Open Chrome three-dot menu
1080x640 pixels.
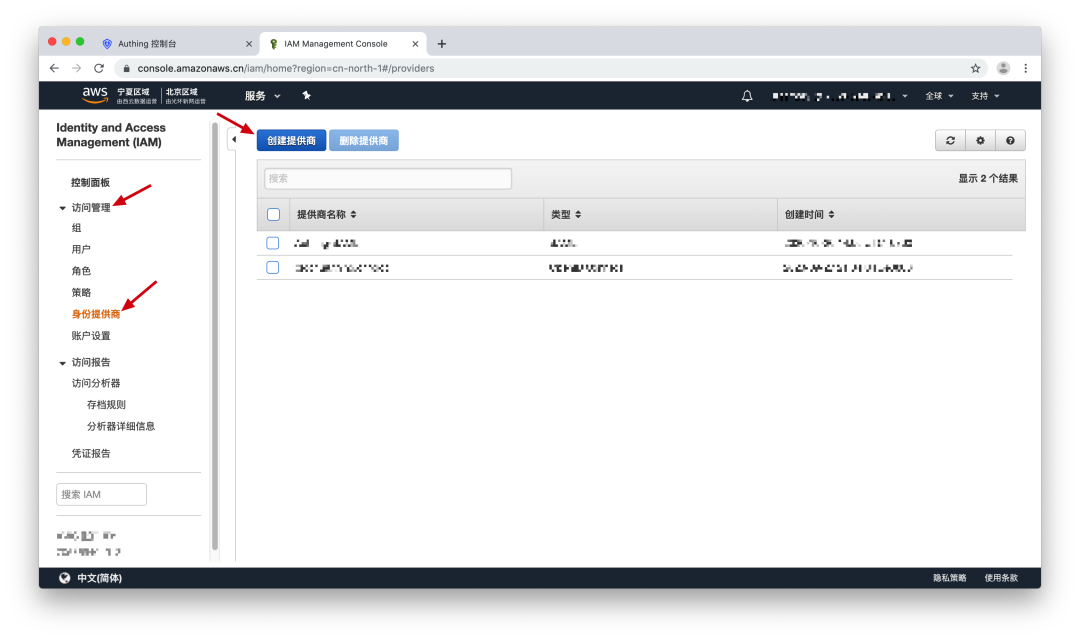(1026, 68)
